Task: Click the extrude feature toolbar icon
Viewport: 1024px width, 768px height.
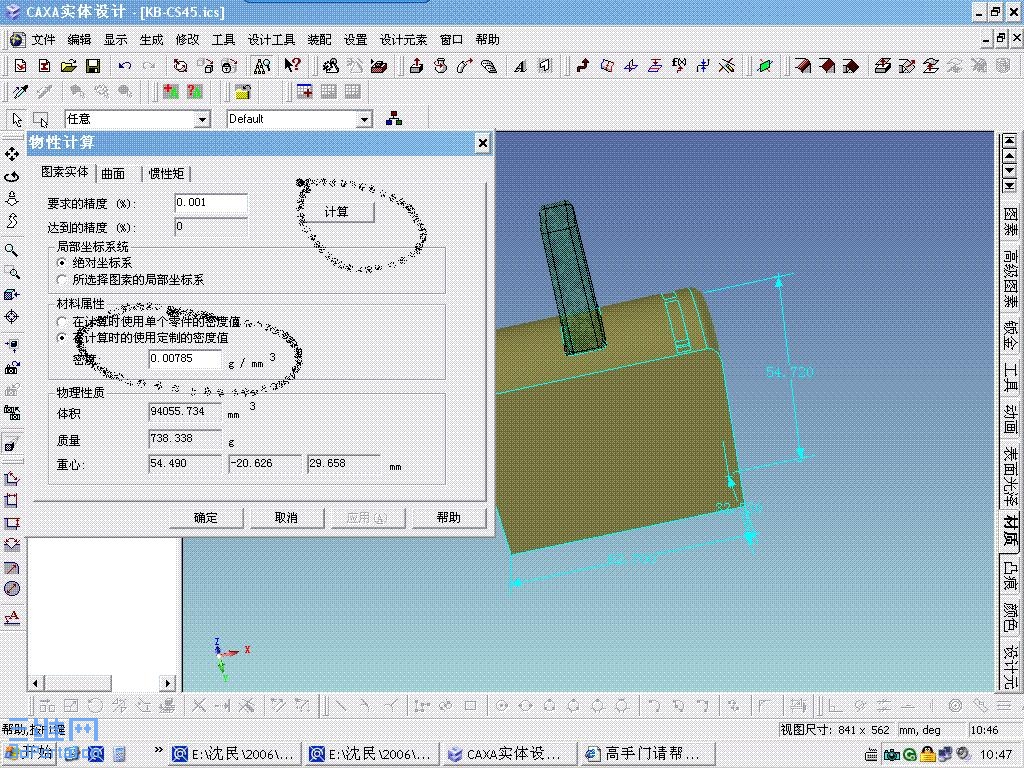Action: coord(416,65)
